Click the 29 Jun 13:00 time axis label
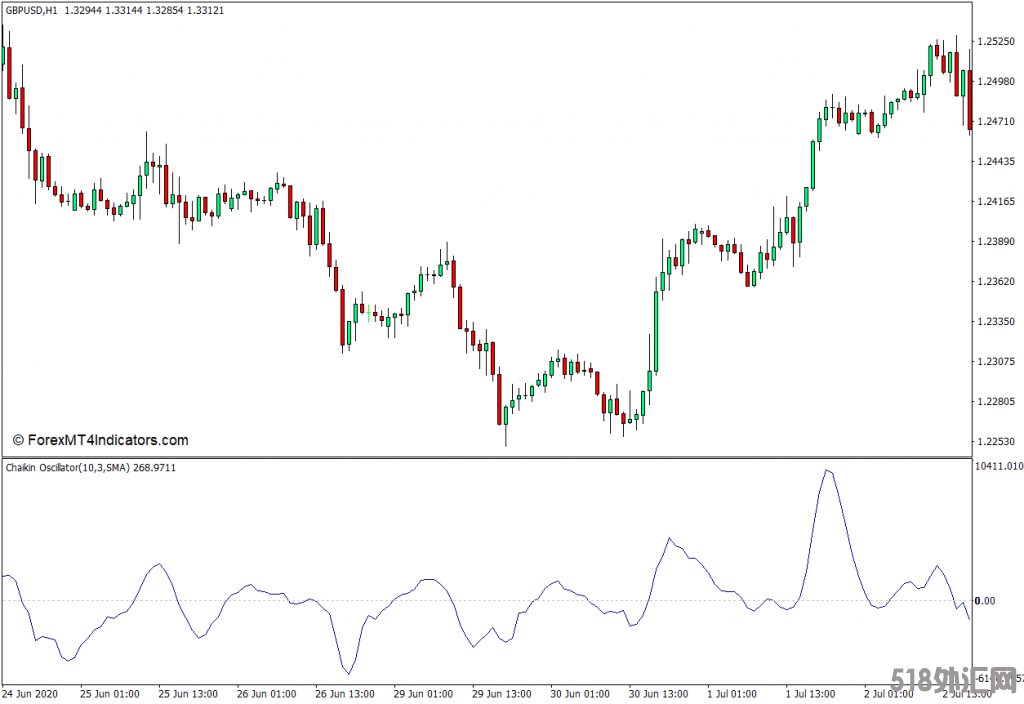The height and width of the screenshot is (704, 1024). [502, 694]
